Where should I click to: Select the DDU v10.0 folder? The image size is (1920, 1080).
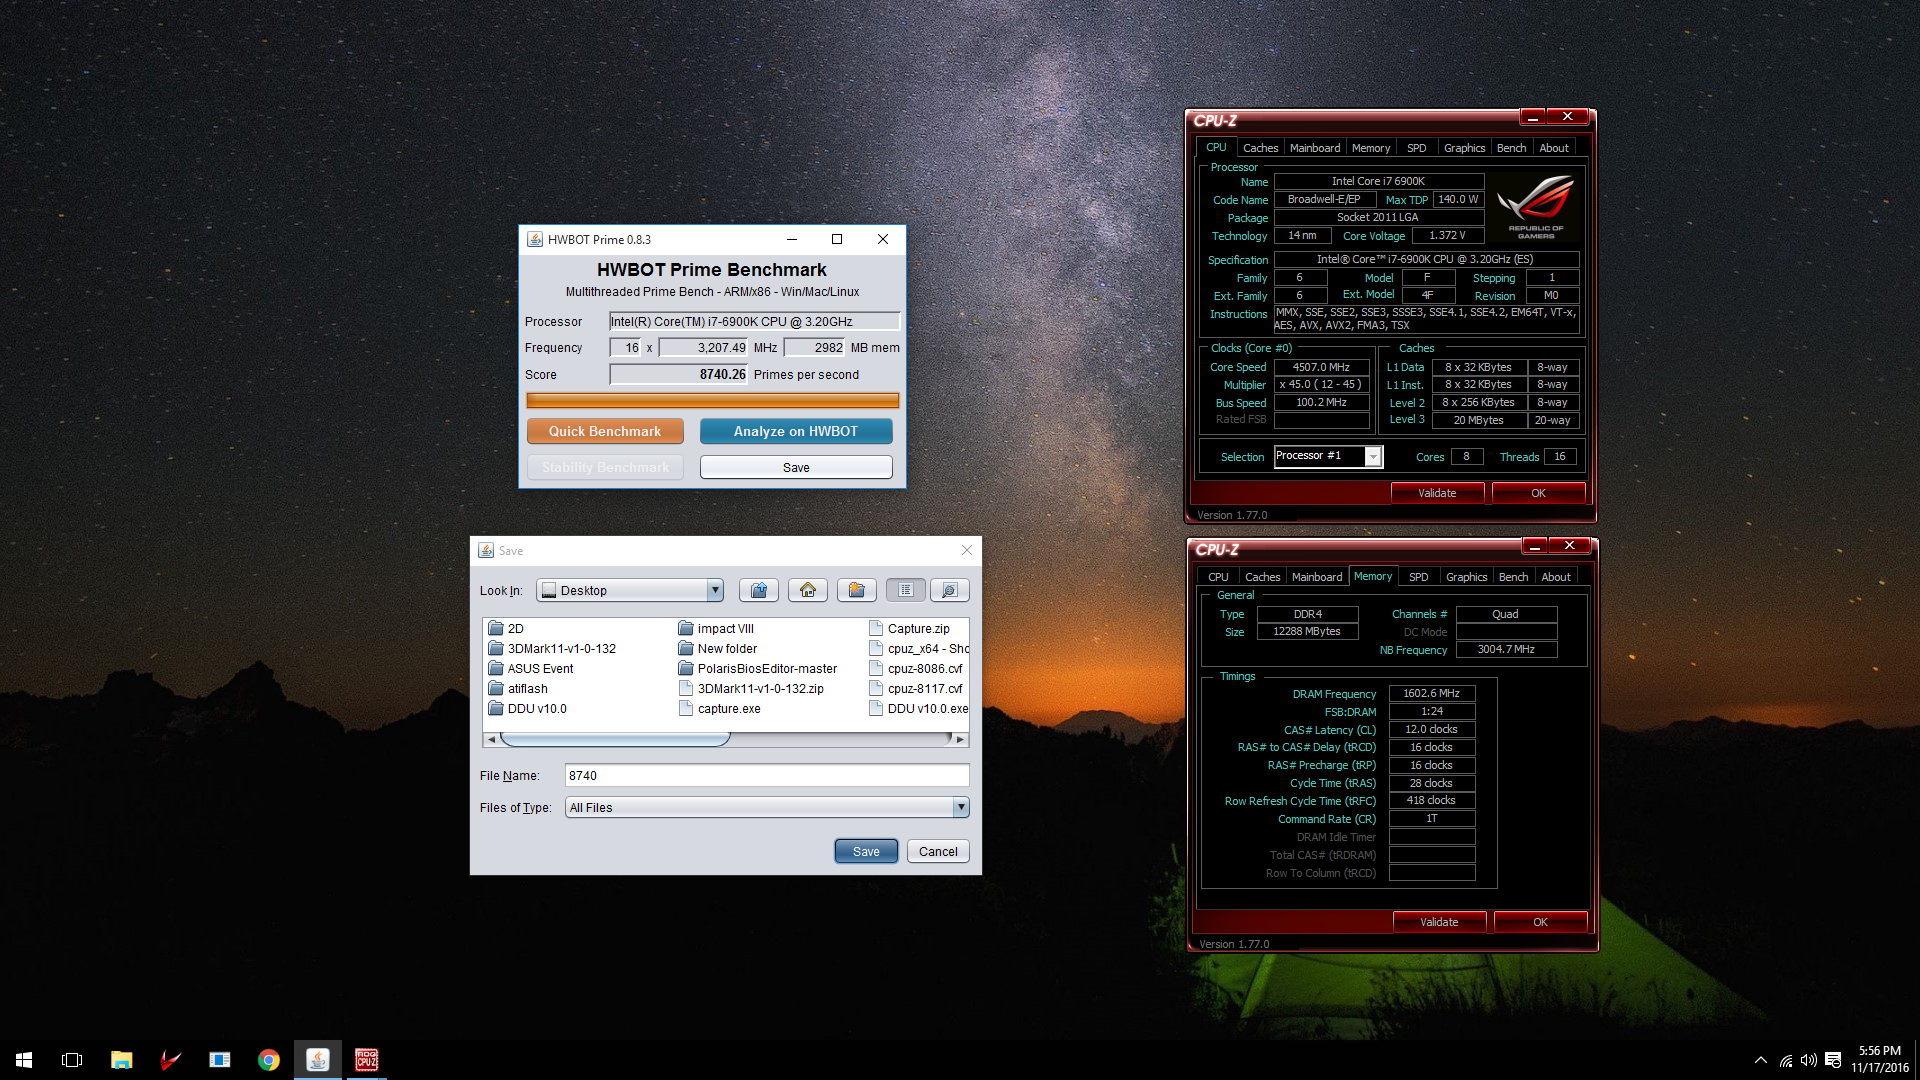click(x=528, y=709)
